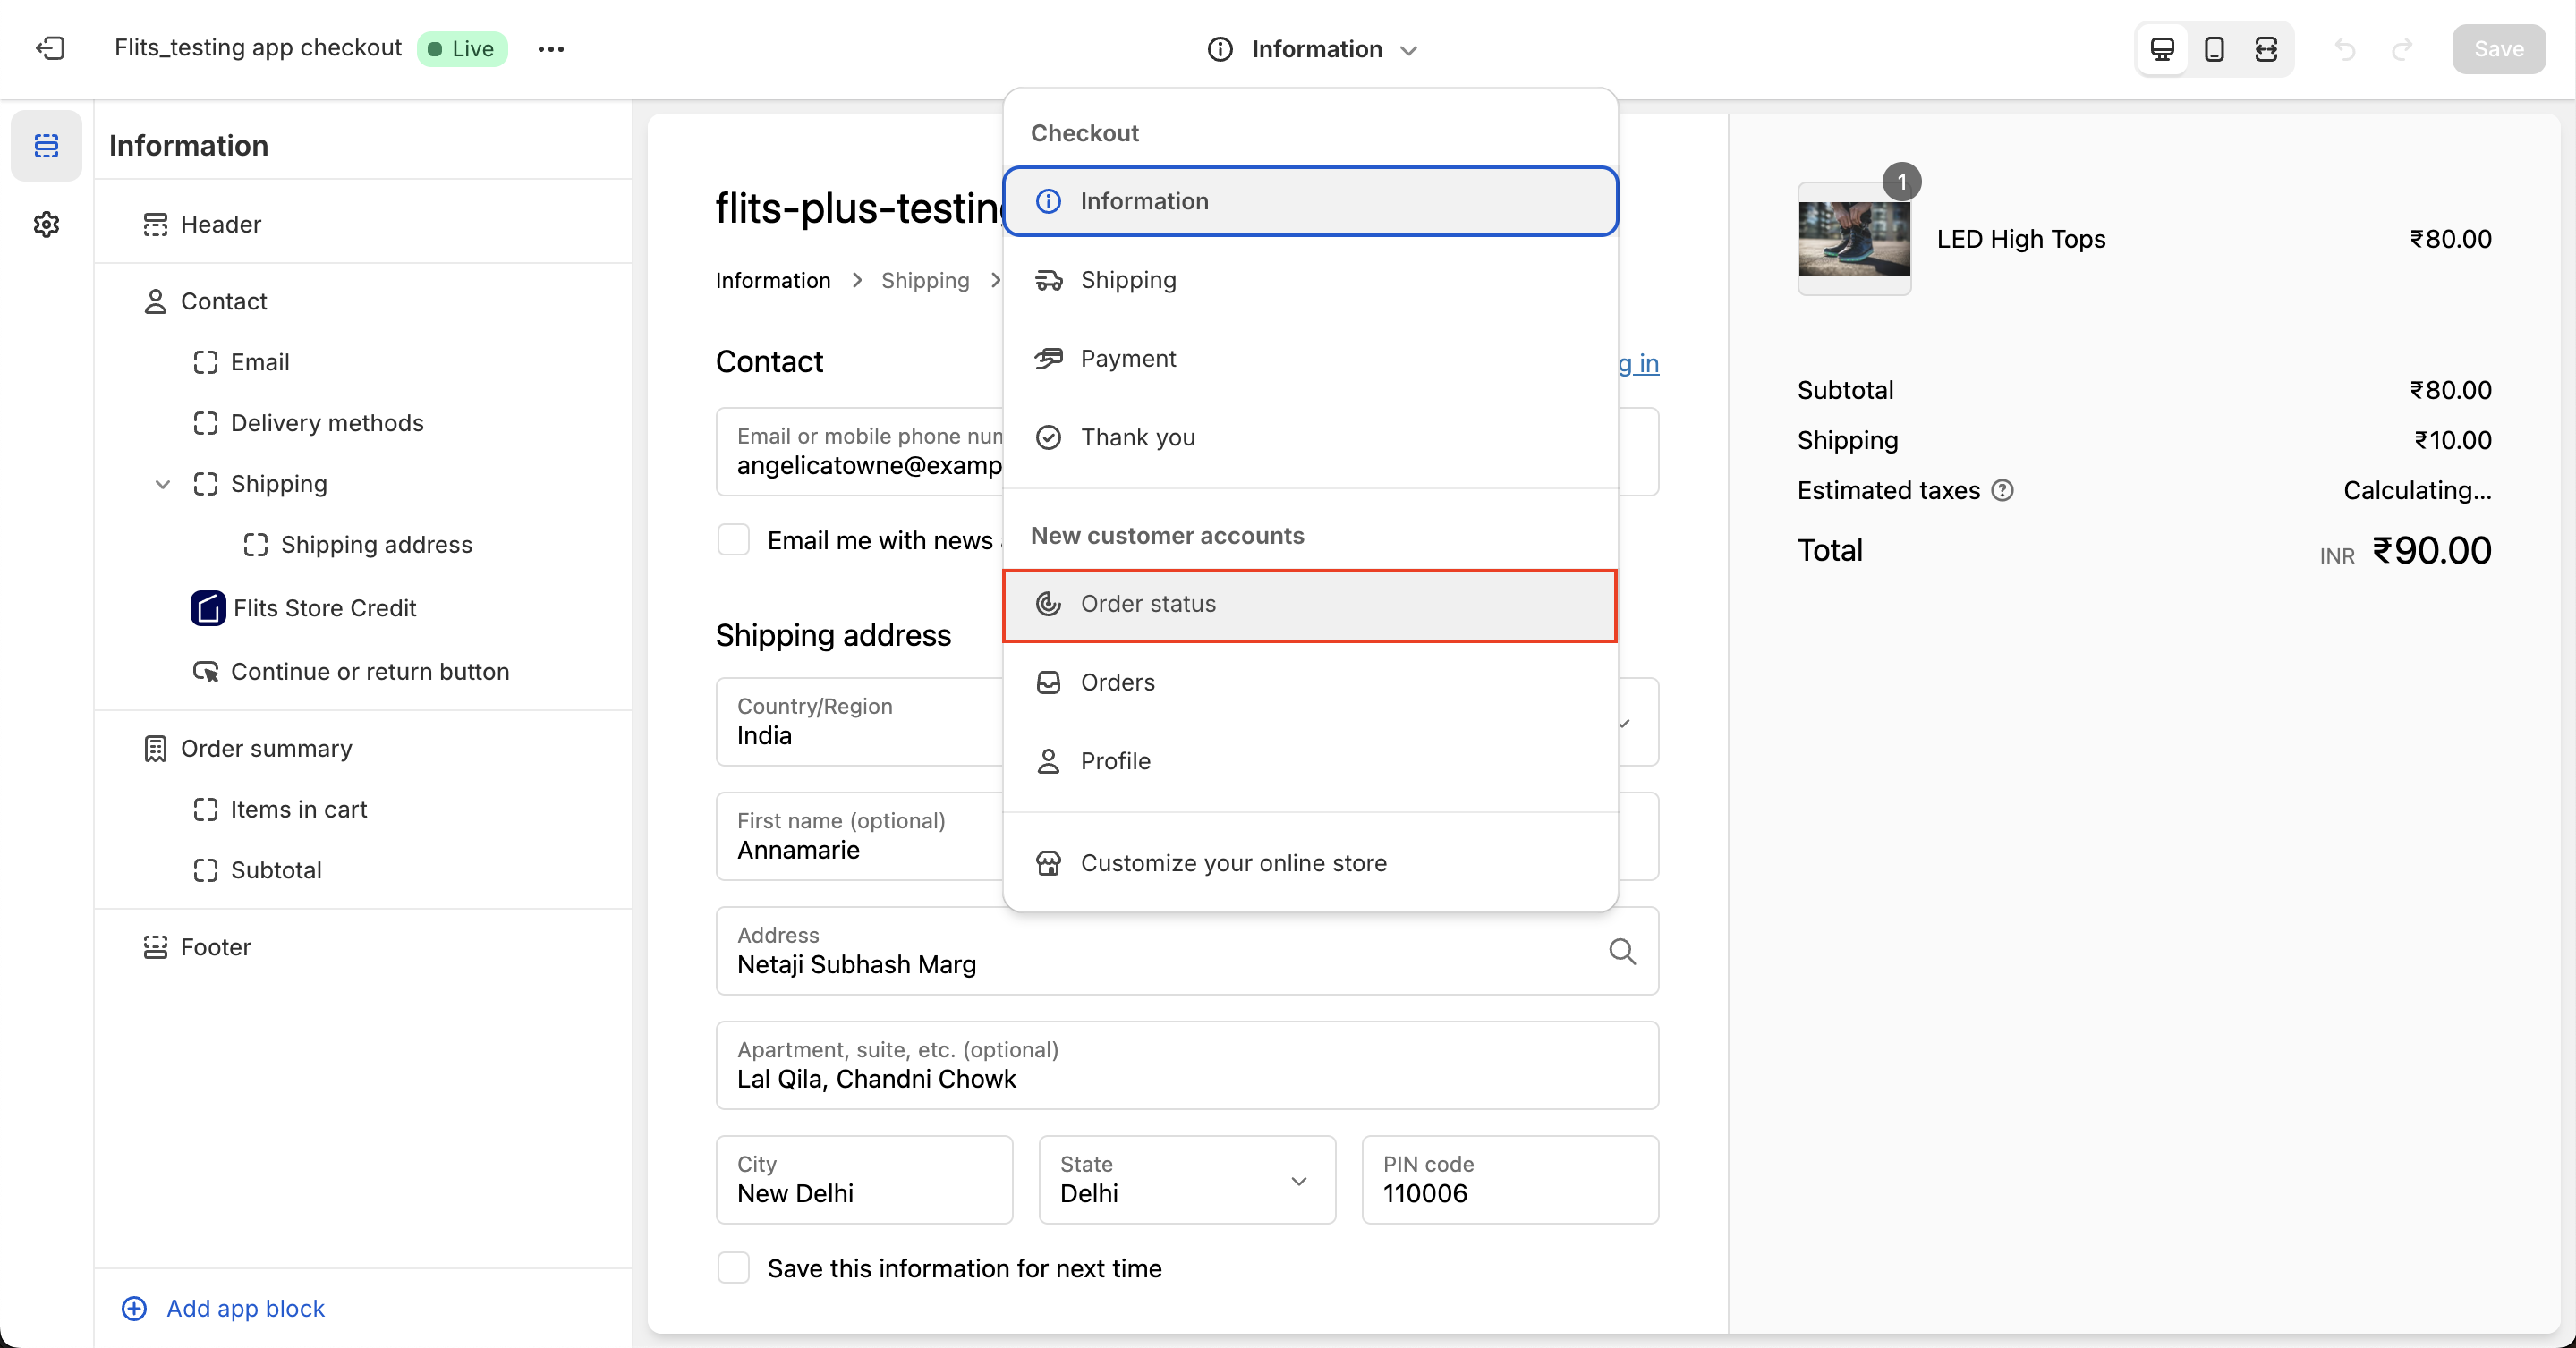This screenshot has width=2576, height=1348.
Task: Select the Sections panel icon
Action: point(46,146)
